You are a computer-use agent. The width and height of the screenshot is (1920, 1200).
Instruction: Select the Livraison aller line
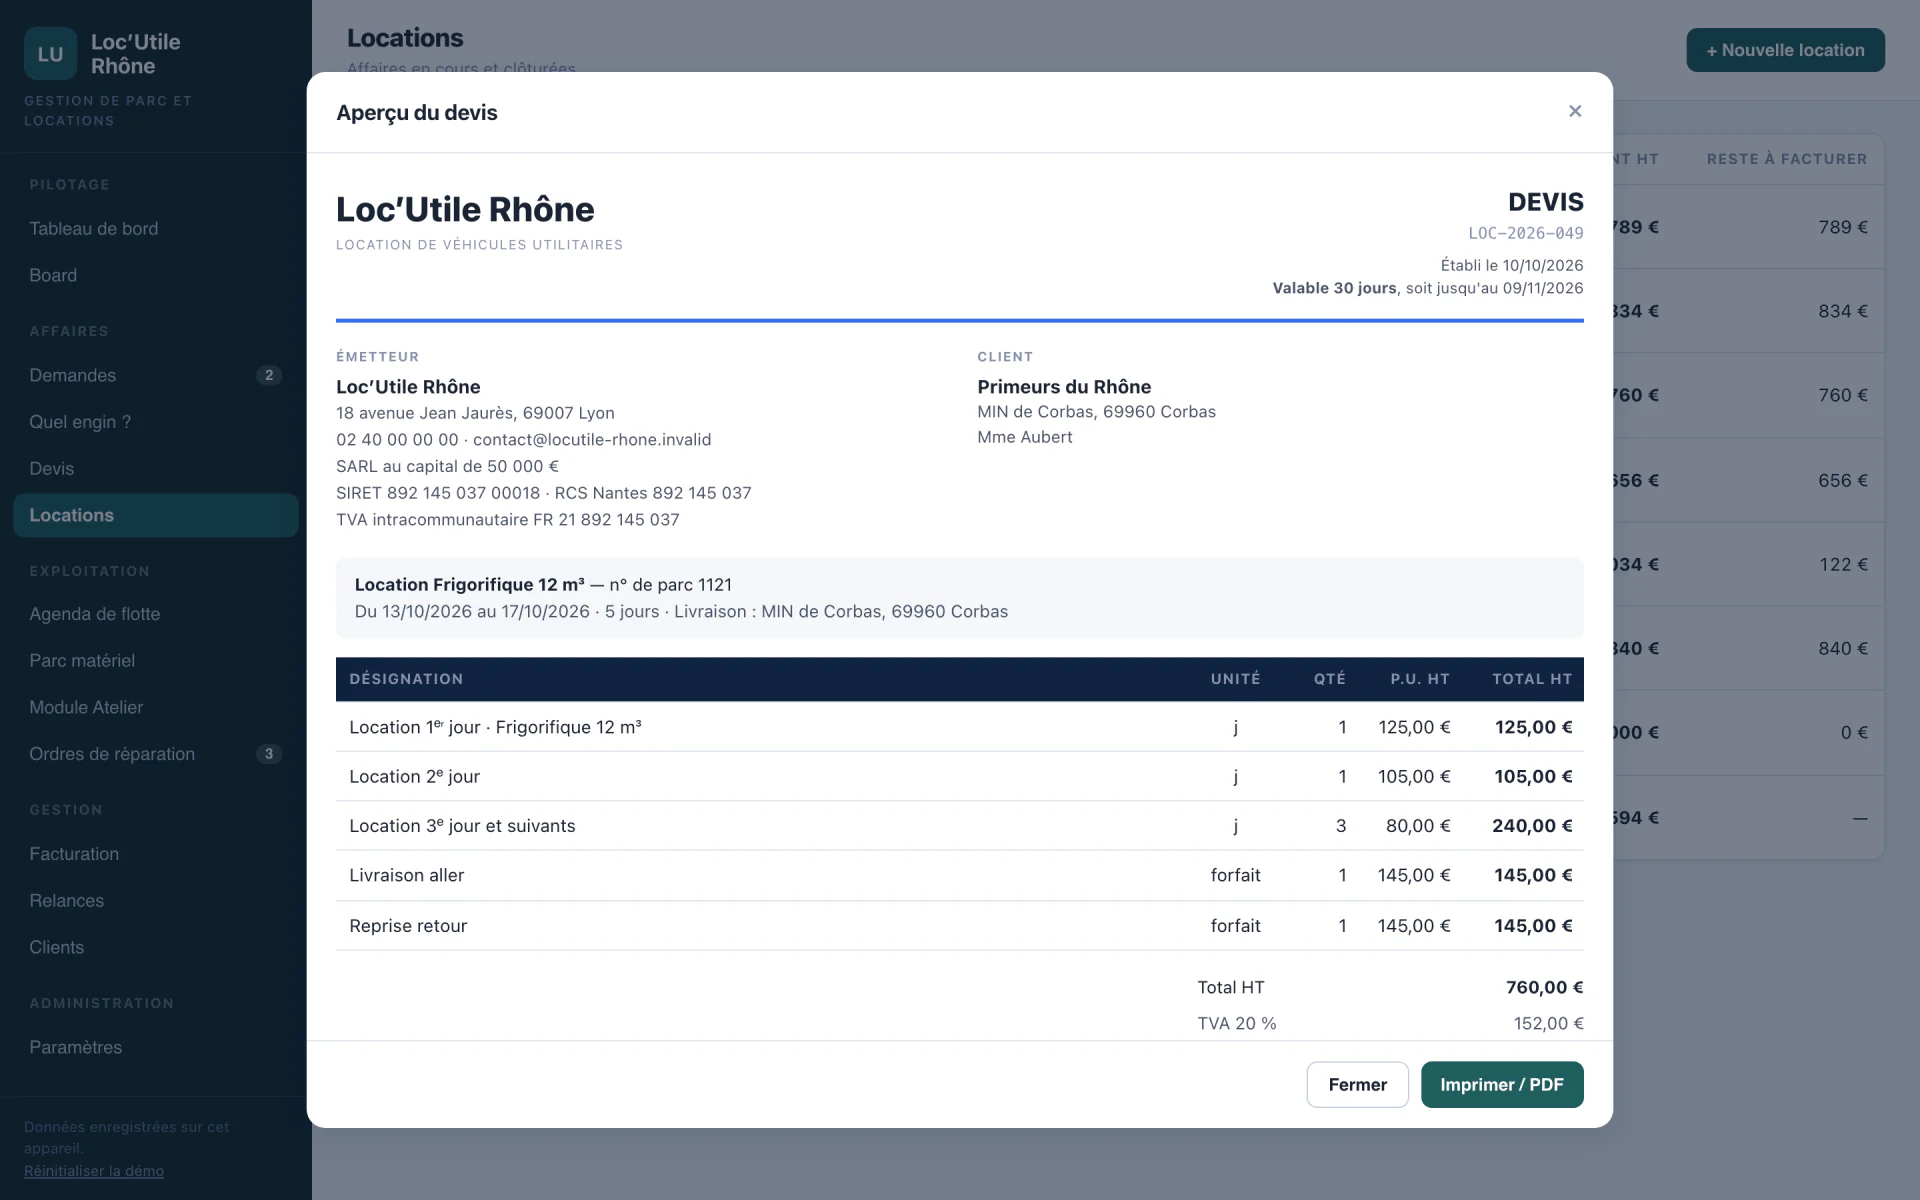960,875
